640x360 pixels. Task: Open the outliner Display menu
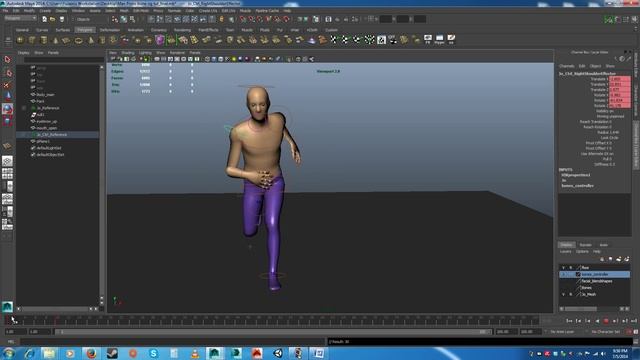(23, 53)
